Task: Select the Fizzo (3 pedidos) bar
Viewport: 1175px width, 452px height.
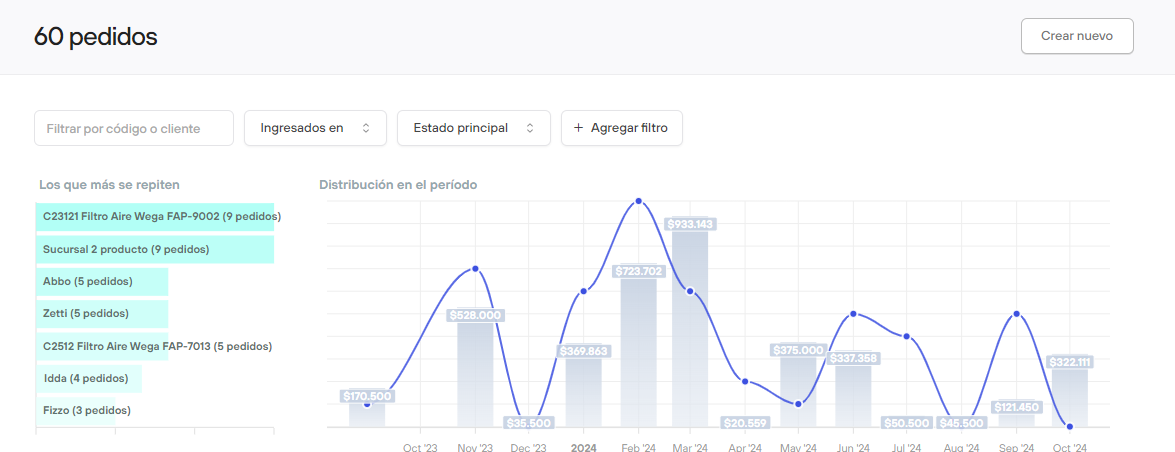Action: pos(75,411)
